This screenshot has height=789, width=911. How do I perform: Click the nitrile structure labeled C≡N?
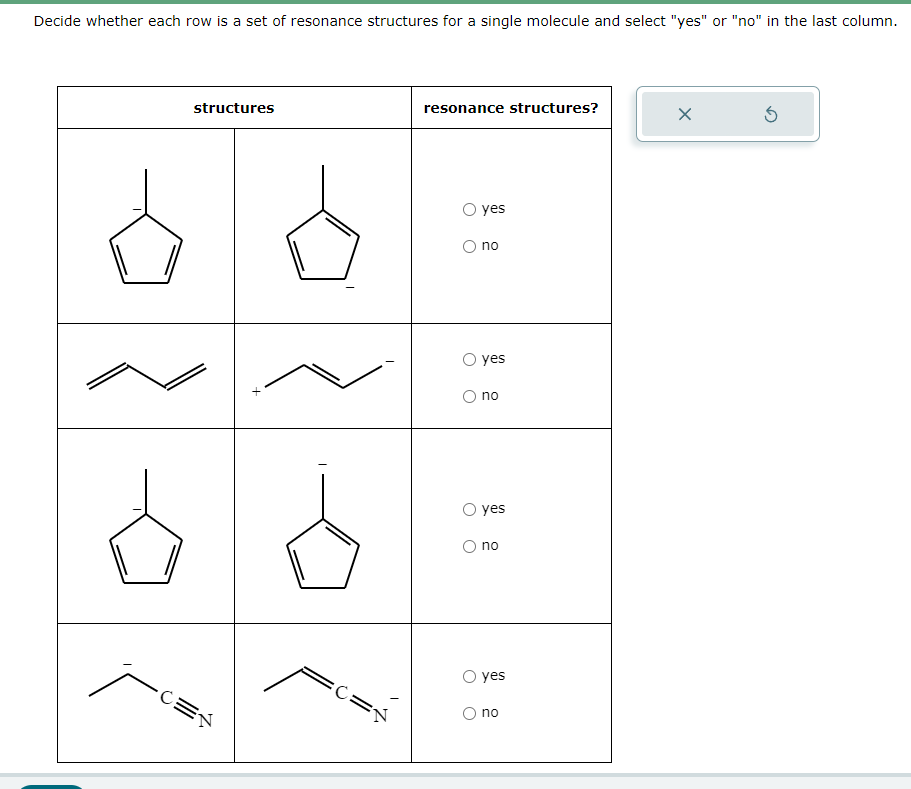(145, 690)
